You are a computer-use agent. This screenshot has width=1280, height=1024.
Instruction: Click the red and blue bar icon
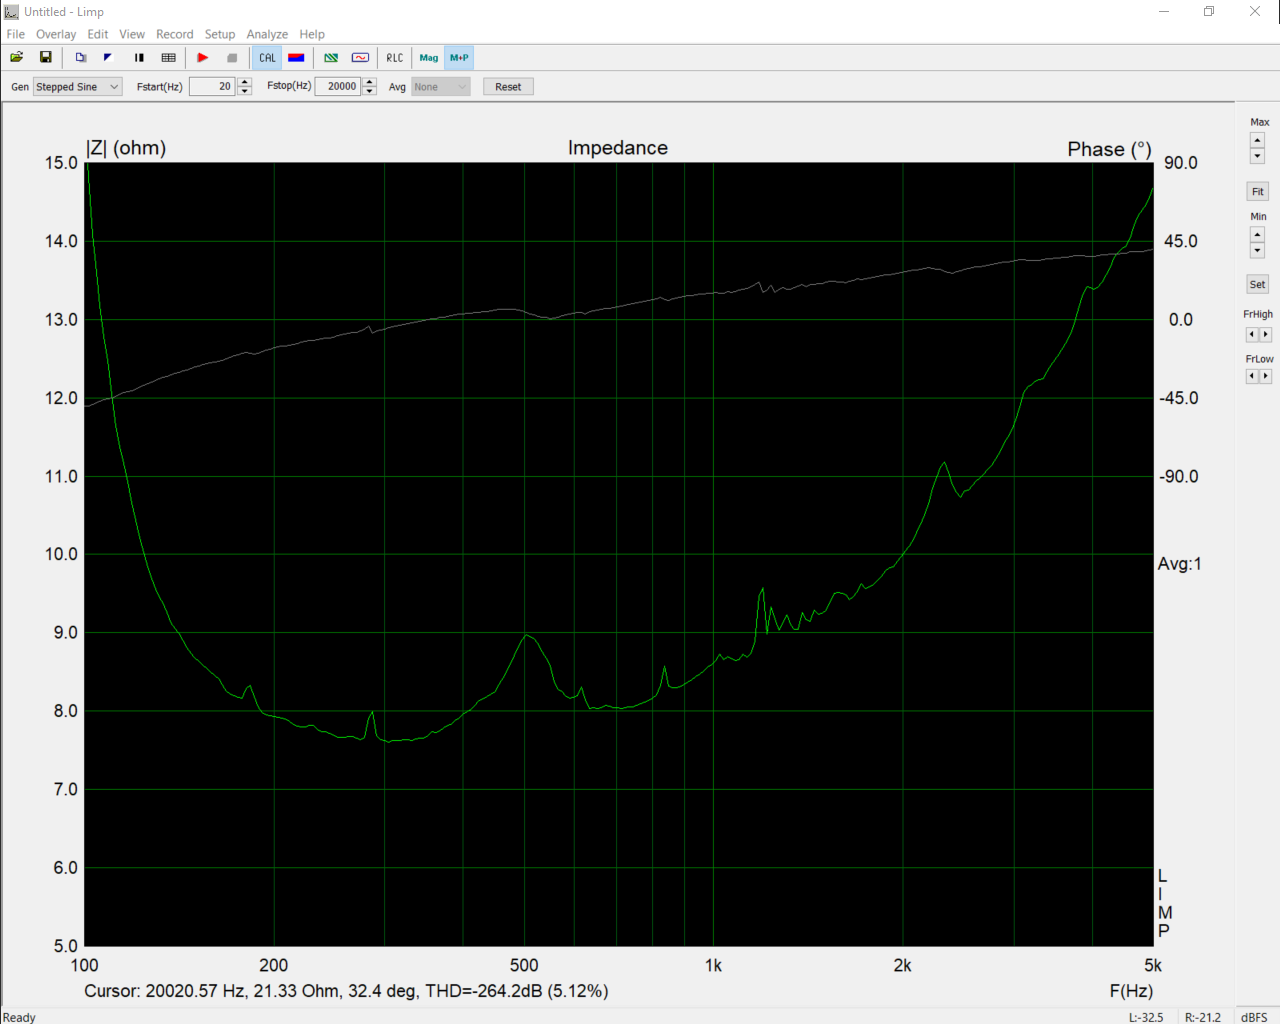pos(296,58)
